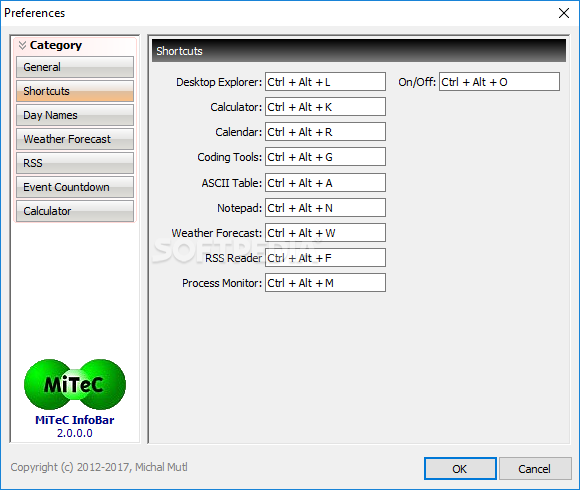The image size is (580, 490).
Task: Open the RSS category
Action: coord(75,163)
